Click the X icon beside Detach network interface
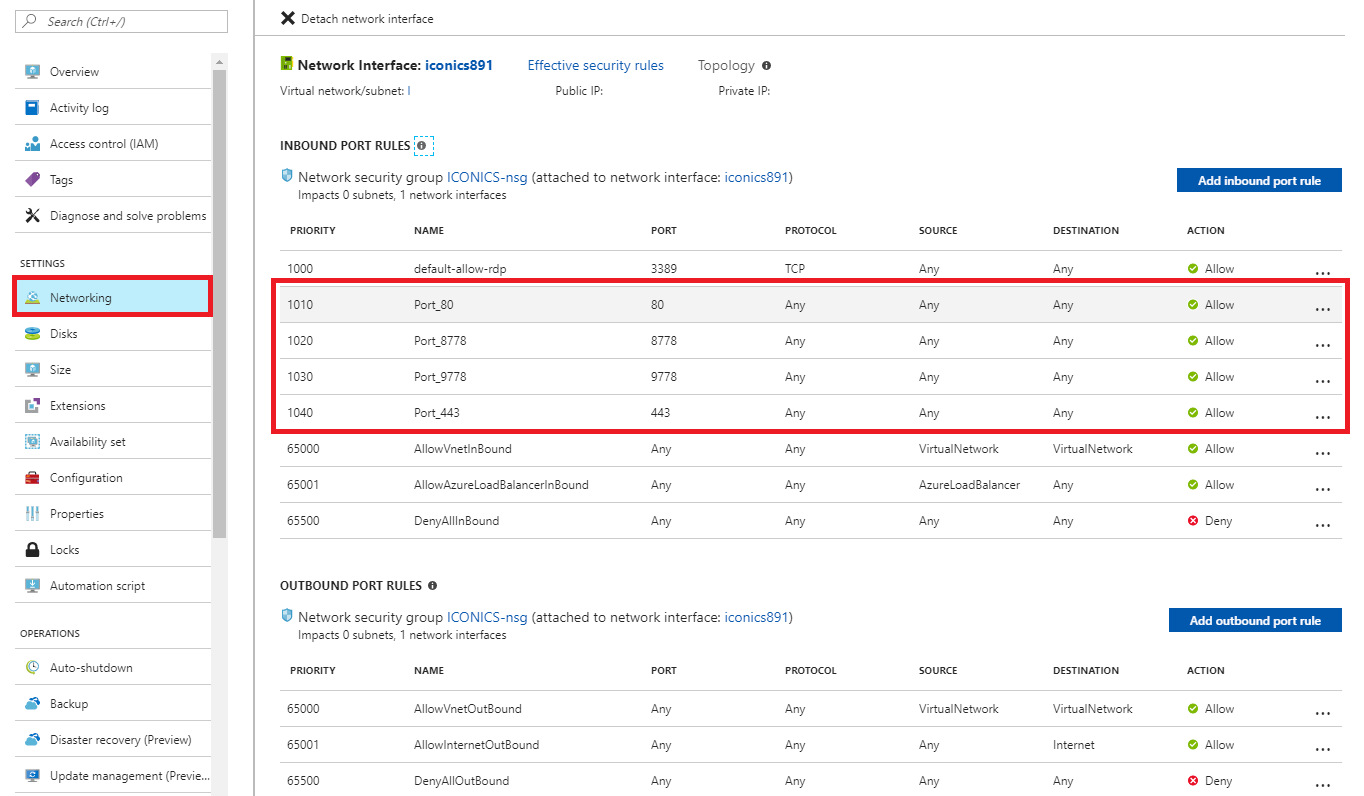1364x796 pixels. pos(288,19)
